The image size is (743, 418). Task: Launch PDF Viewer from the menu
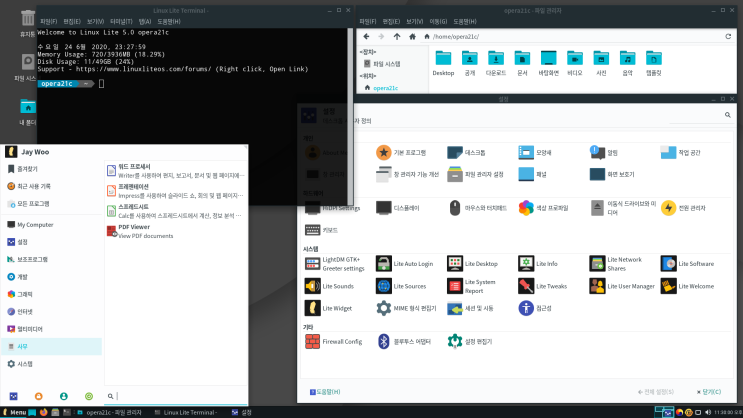tap(175, 231)
